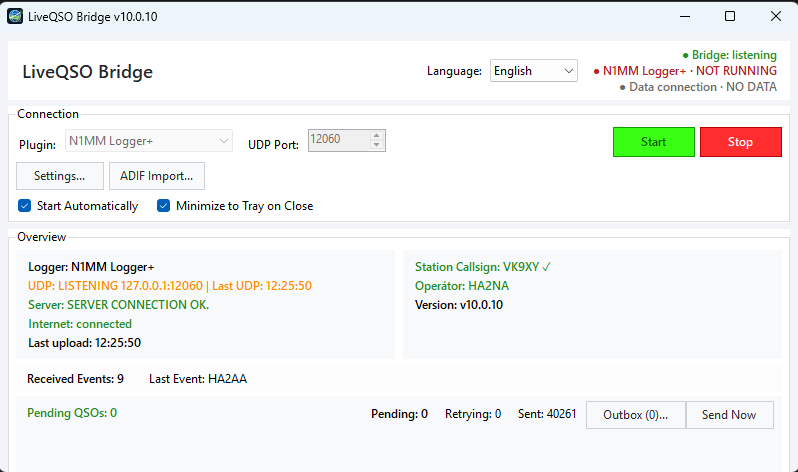Click the Bridge: listening status text

[x=729, y=55]
